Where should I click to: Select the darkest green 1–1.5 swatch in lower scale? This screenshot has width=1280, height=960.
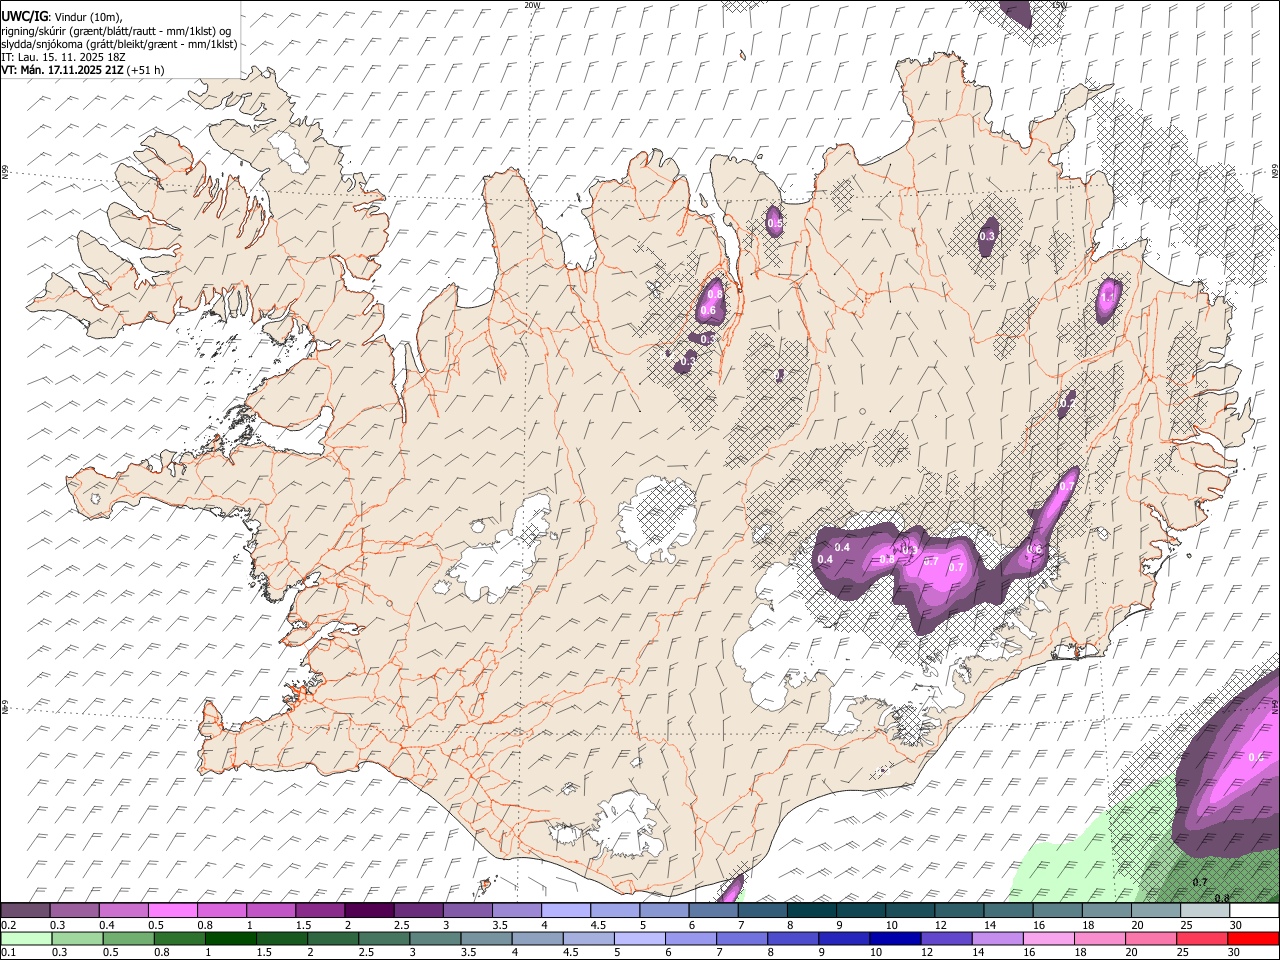click(231, 939)
